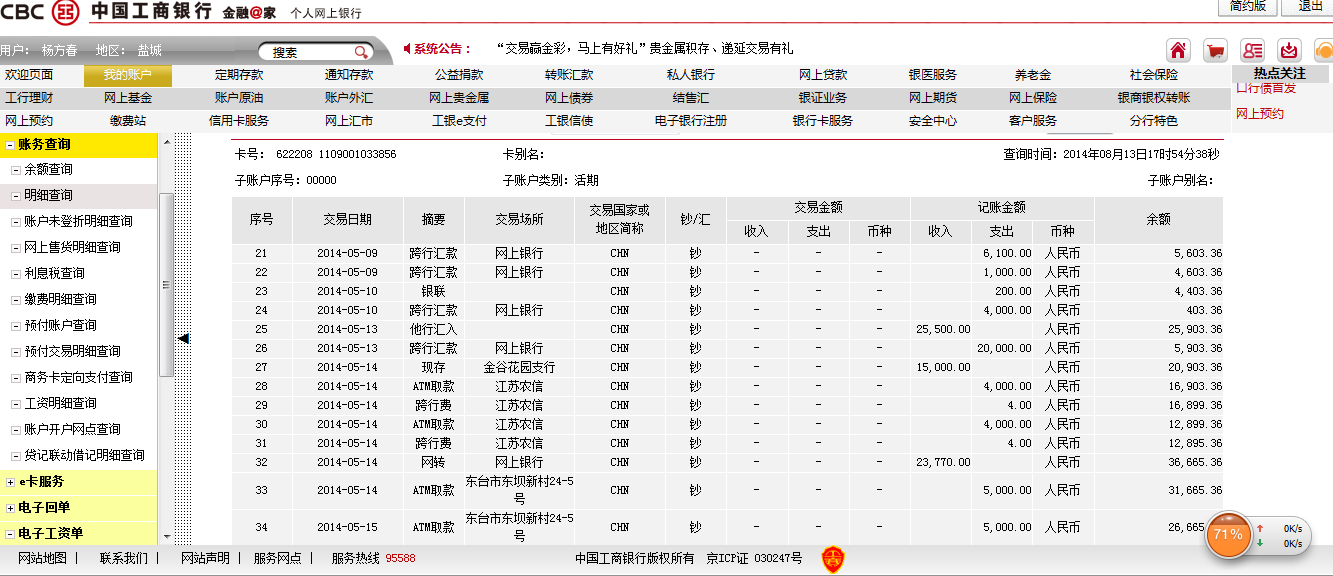Open 网上预约 hot topic link
The image size is (1333, 576).
[1260, 114]
